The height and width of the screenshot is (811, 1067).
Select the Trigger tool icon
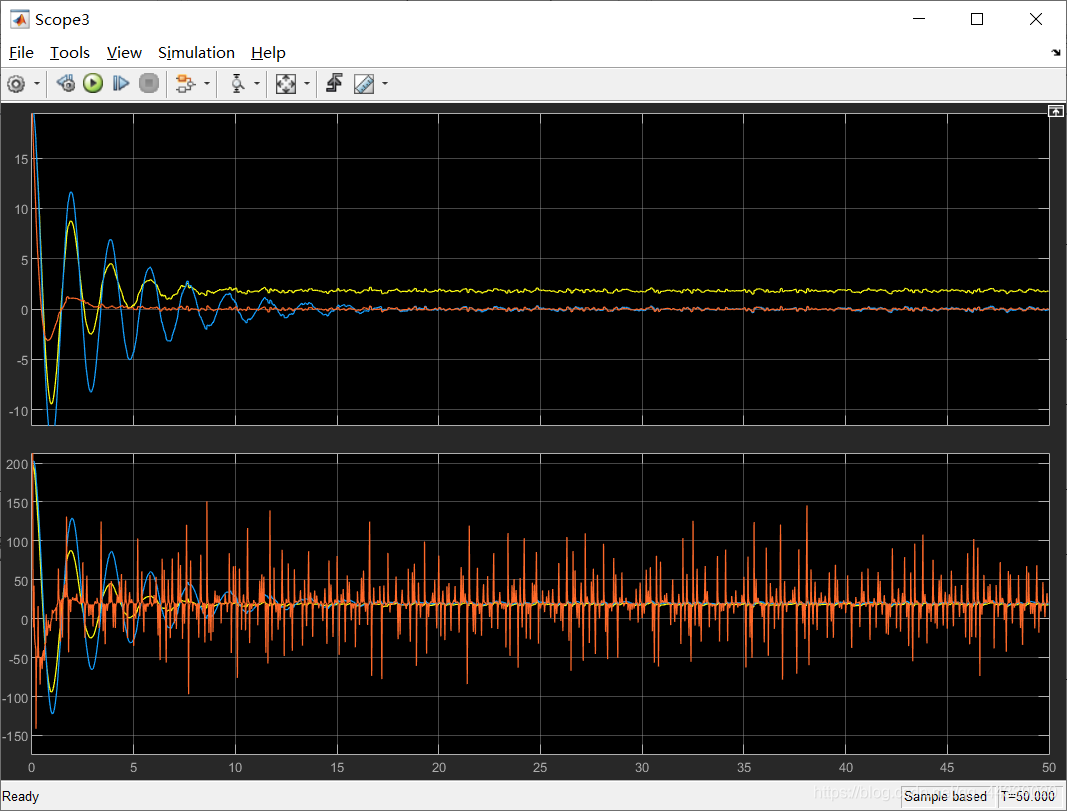[236, 83]
